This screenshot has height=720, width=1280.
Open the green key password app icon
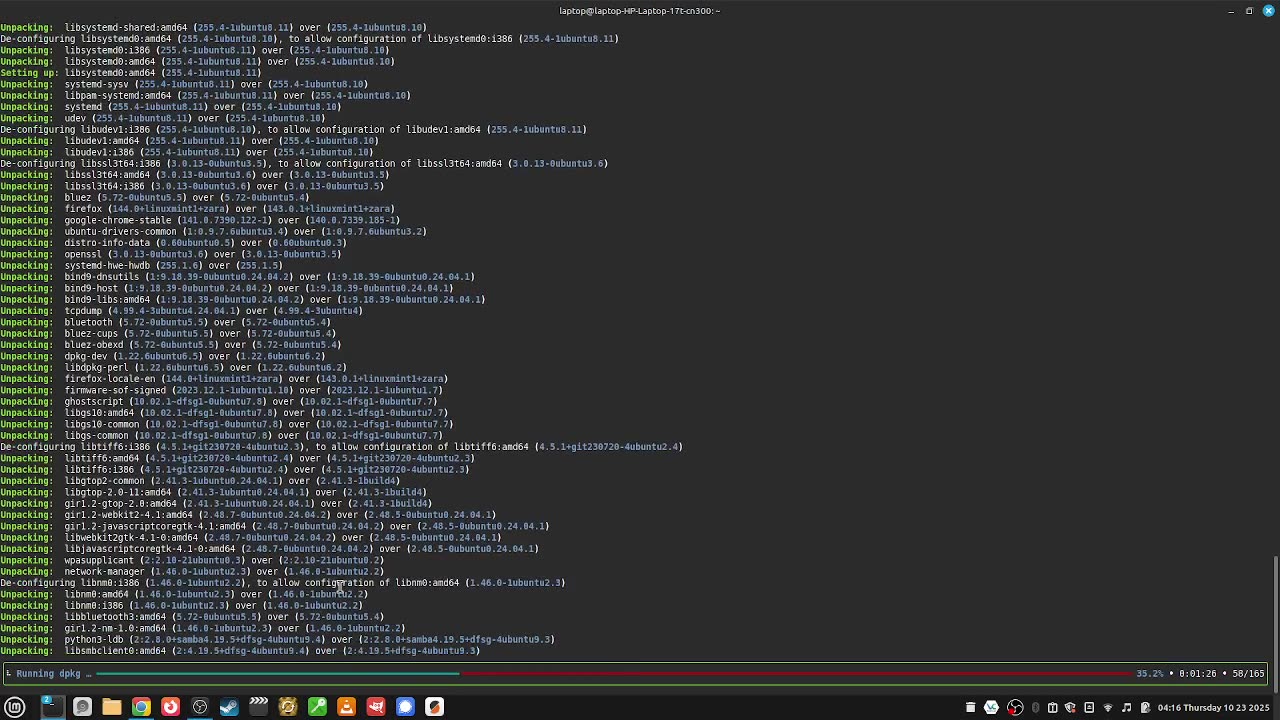click(x=317, y=707)
